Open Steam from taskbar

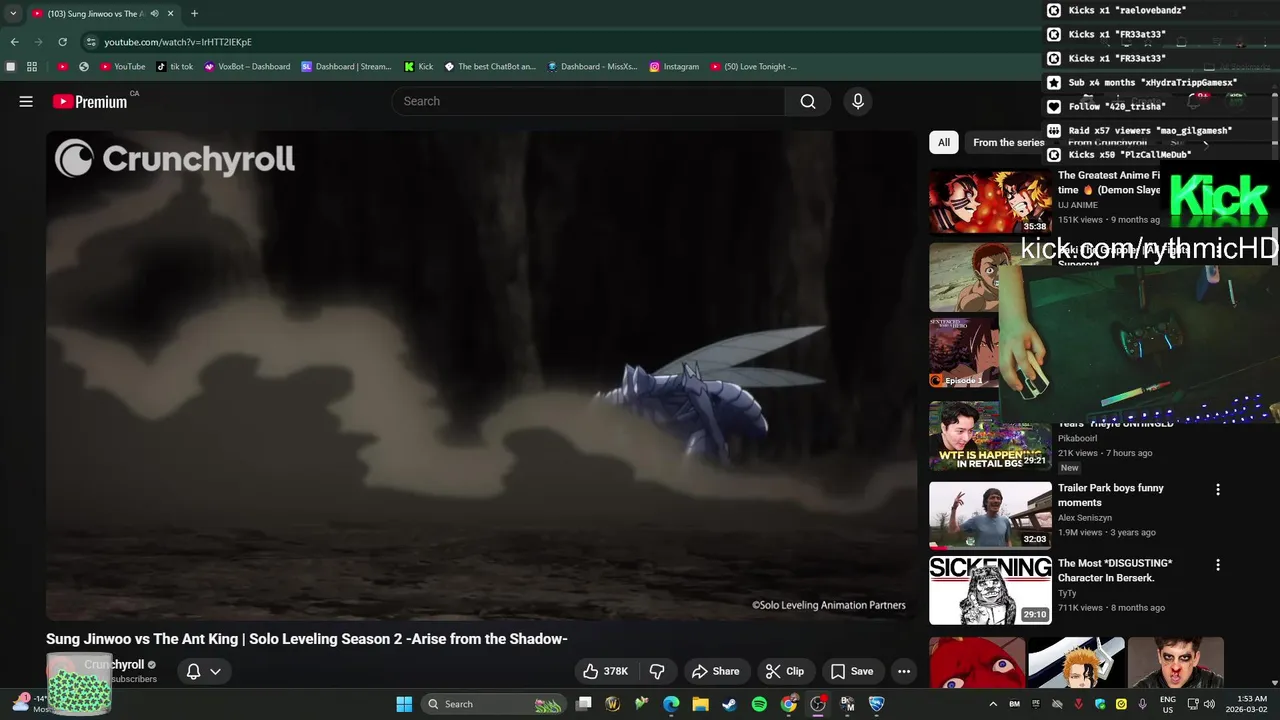pos(730,704)
